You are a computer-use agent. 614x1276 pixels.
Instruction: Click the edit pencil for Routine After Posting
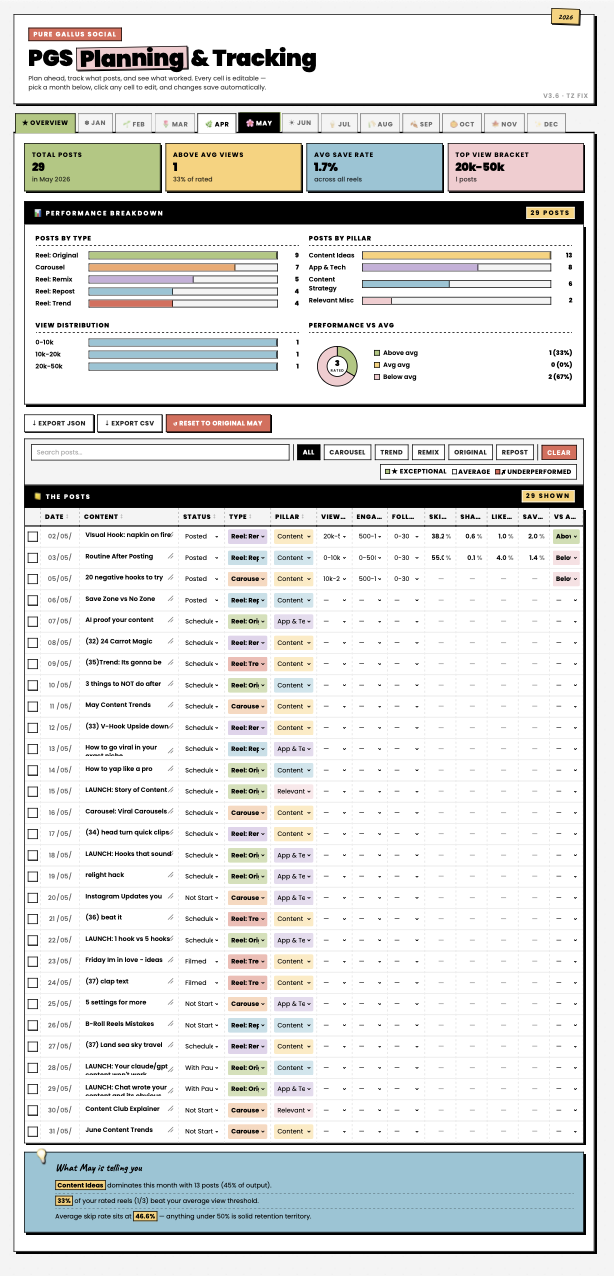pyautogui.click(x=171, y=557)
